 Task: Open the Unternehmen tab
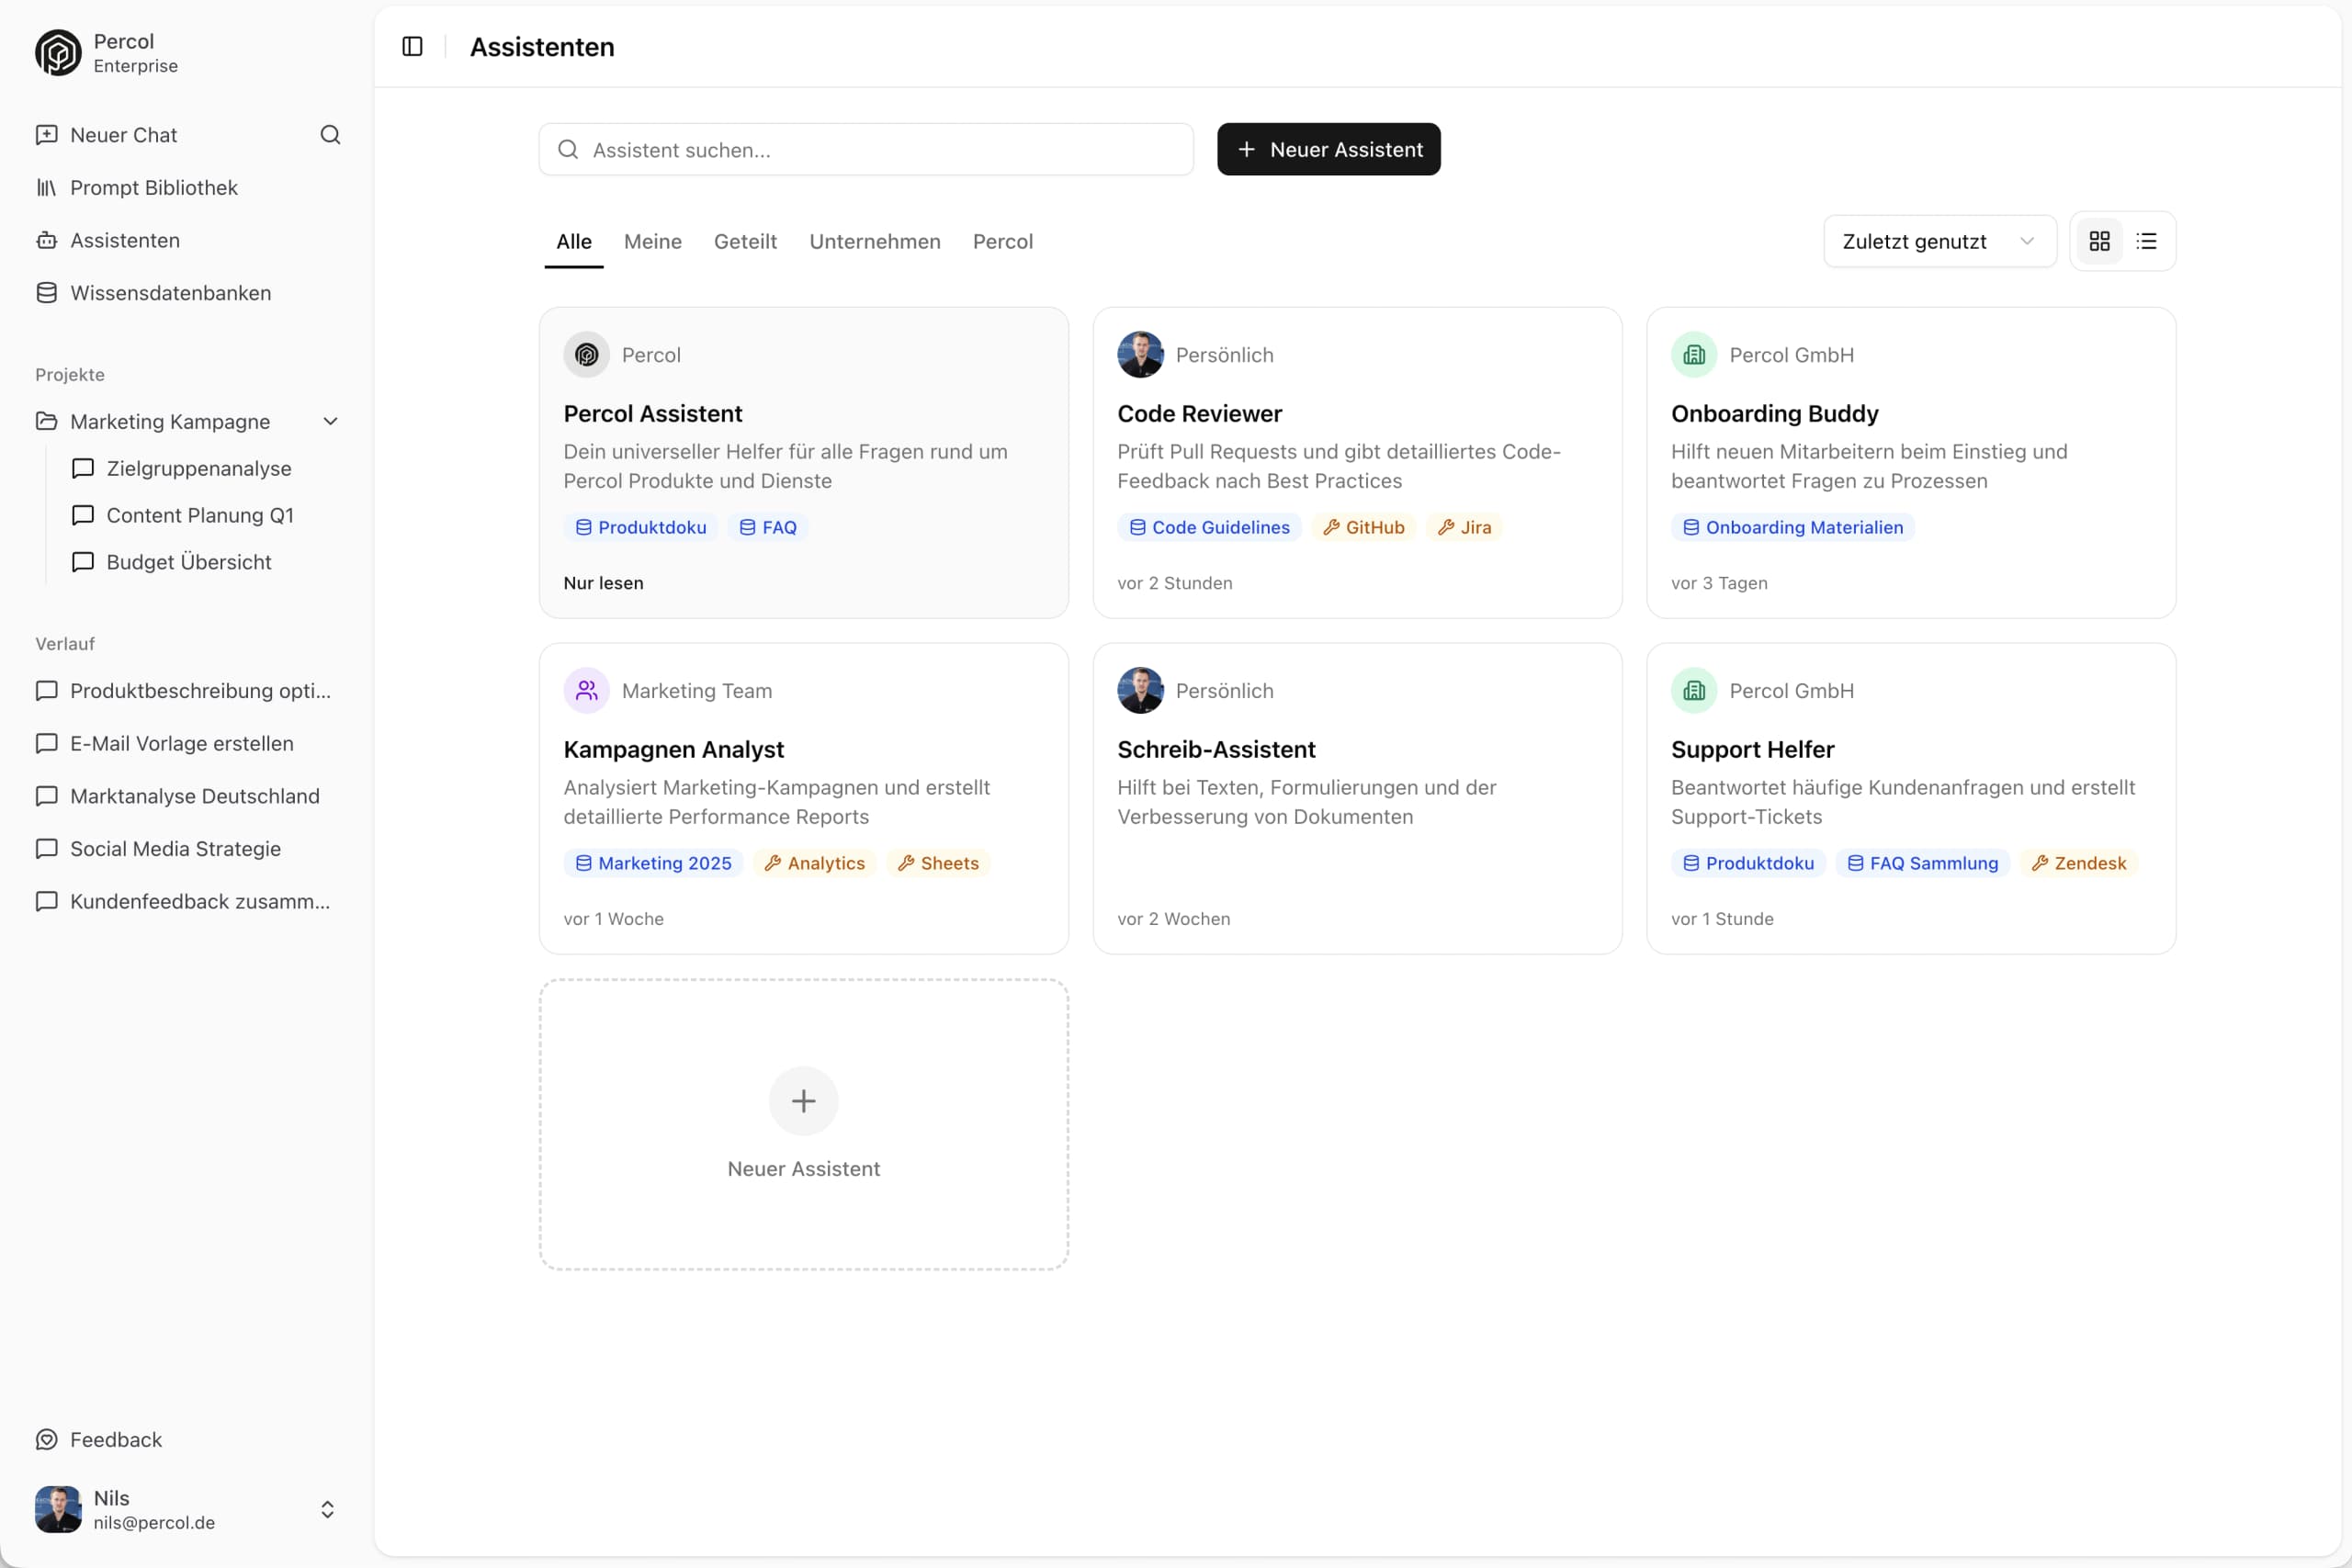click(874, 241)
